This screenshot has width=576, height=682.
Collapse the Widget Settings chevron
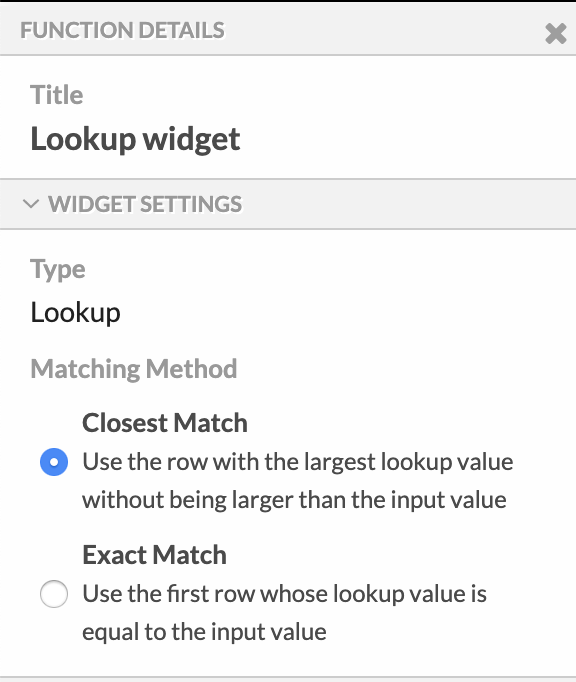31,204
